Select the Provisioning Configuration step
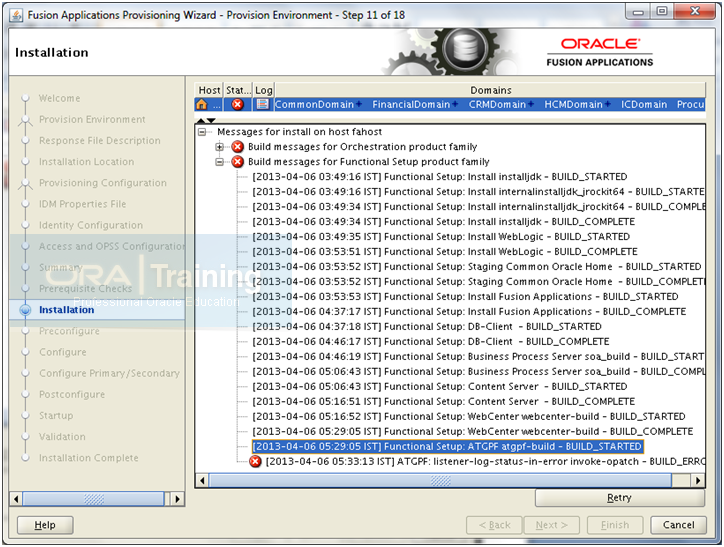The image size is (724, 547). click(103, 183)
